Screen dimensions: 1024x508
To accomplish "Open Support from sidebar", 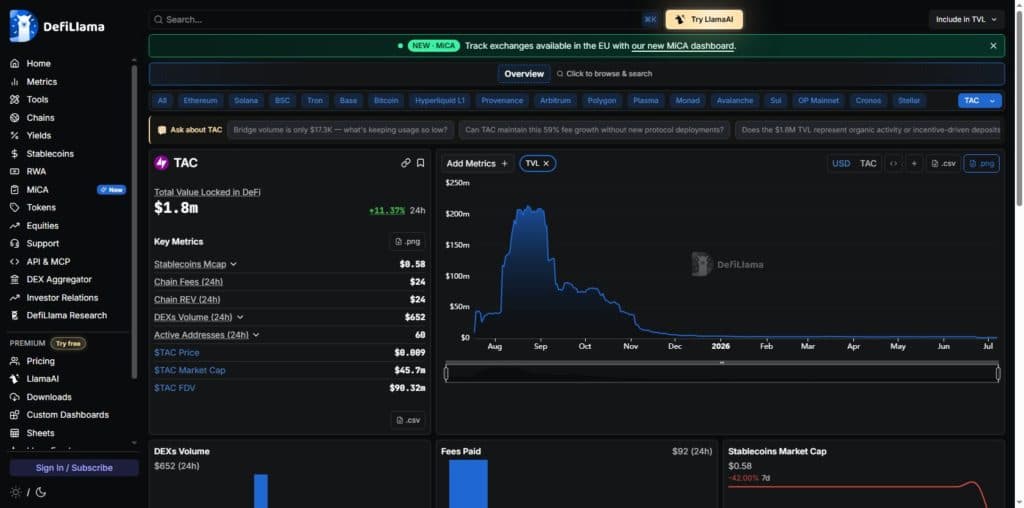I will point(42,243).
